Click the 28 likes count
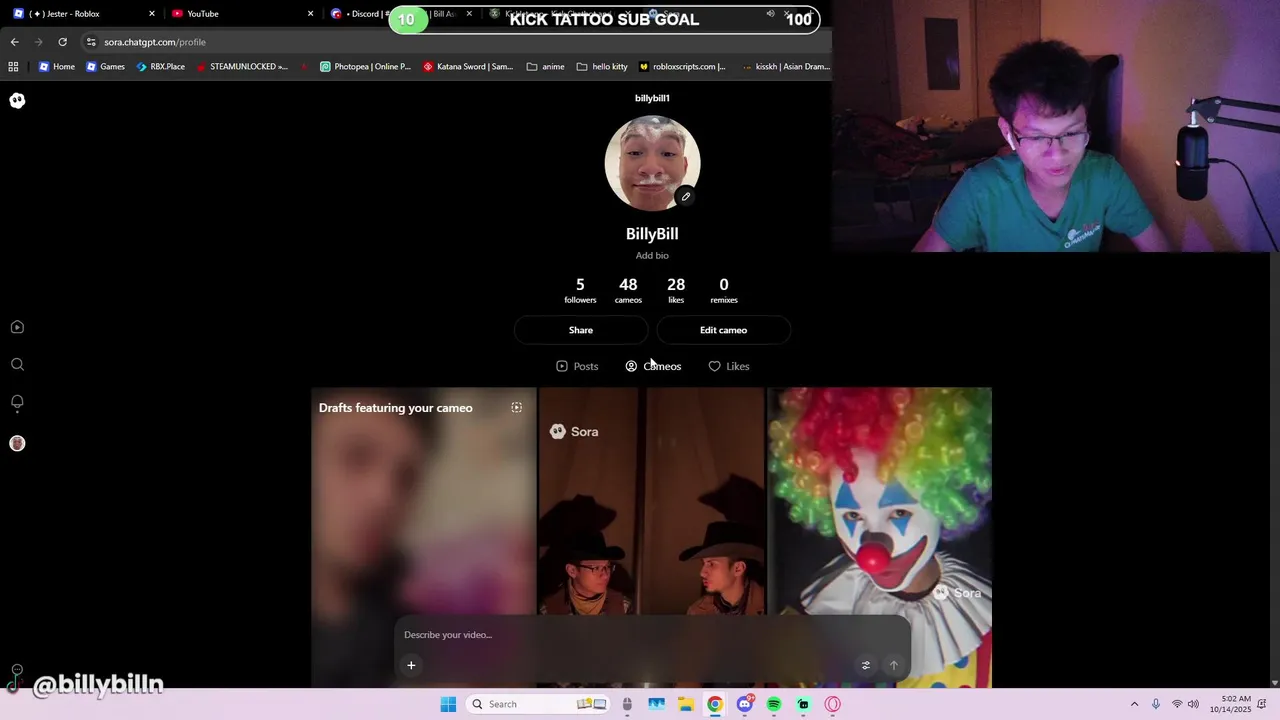1280x720 pixels. point(676,290)
